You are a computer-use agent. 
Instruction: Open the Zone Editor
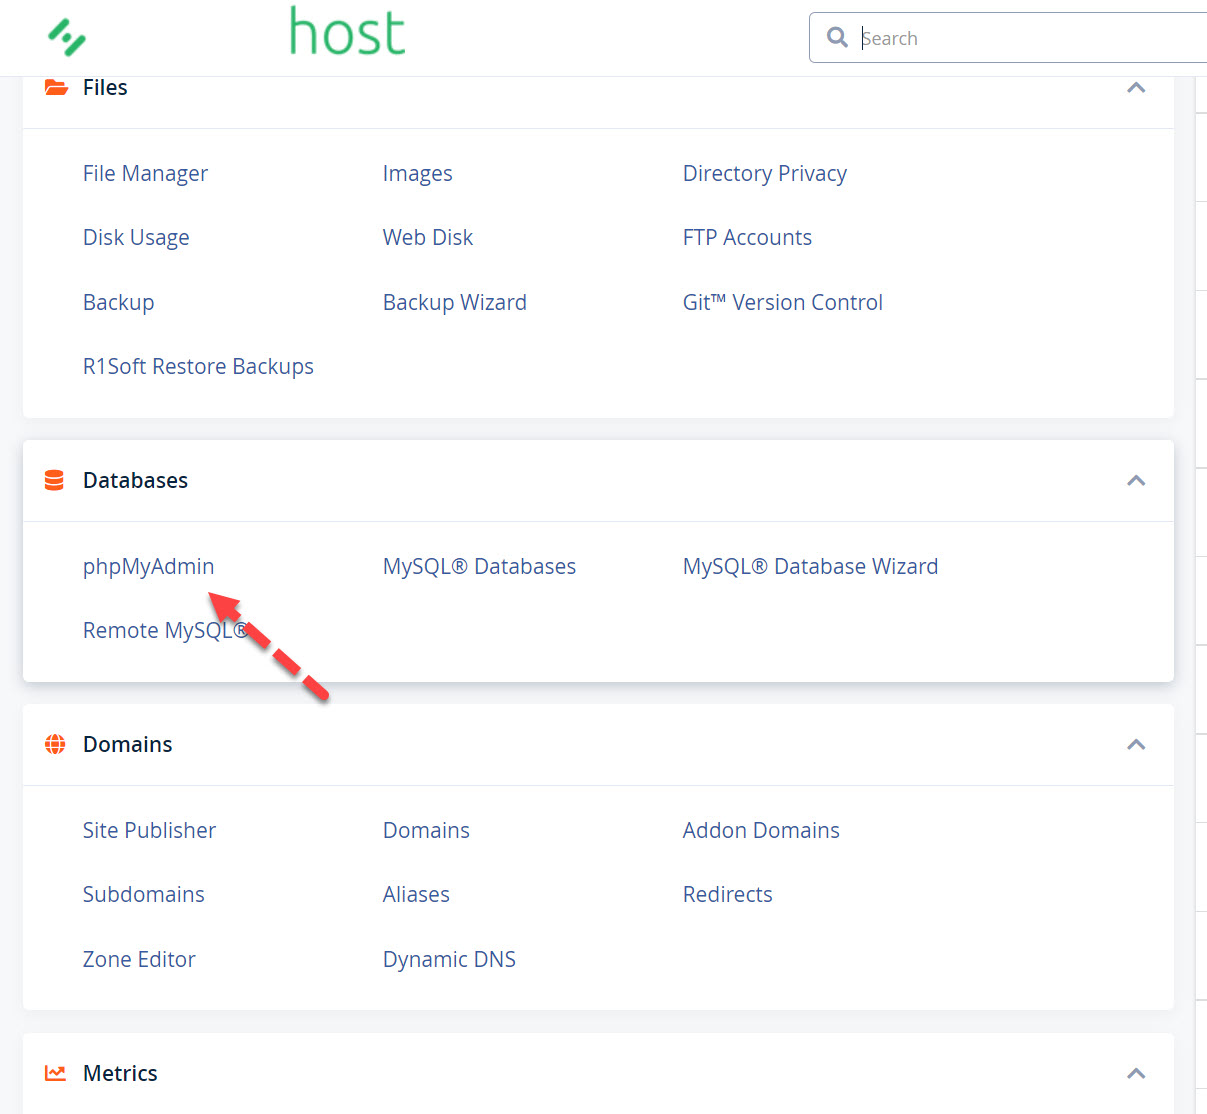139,959
